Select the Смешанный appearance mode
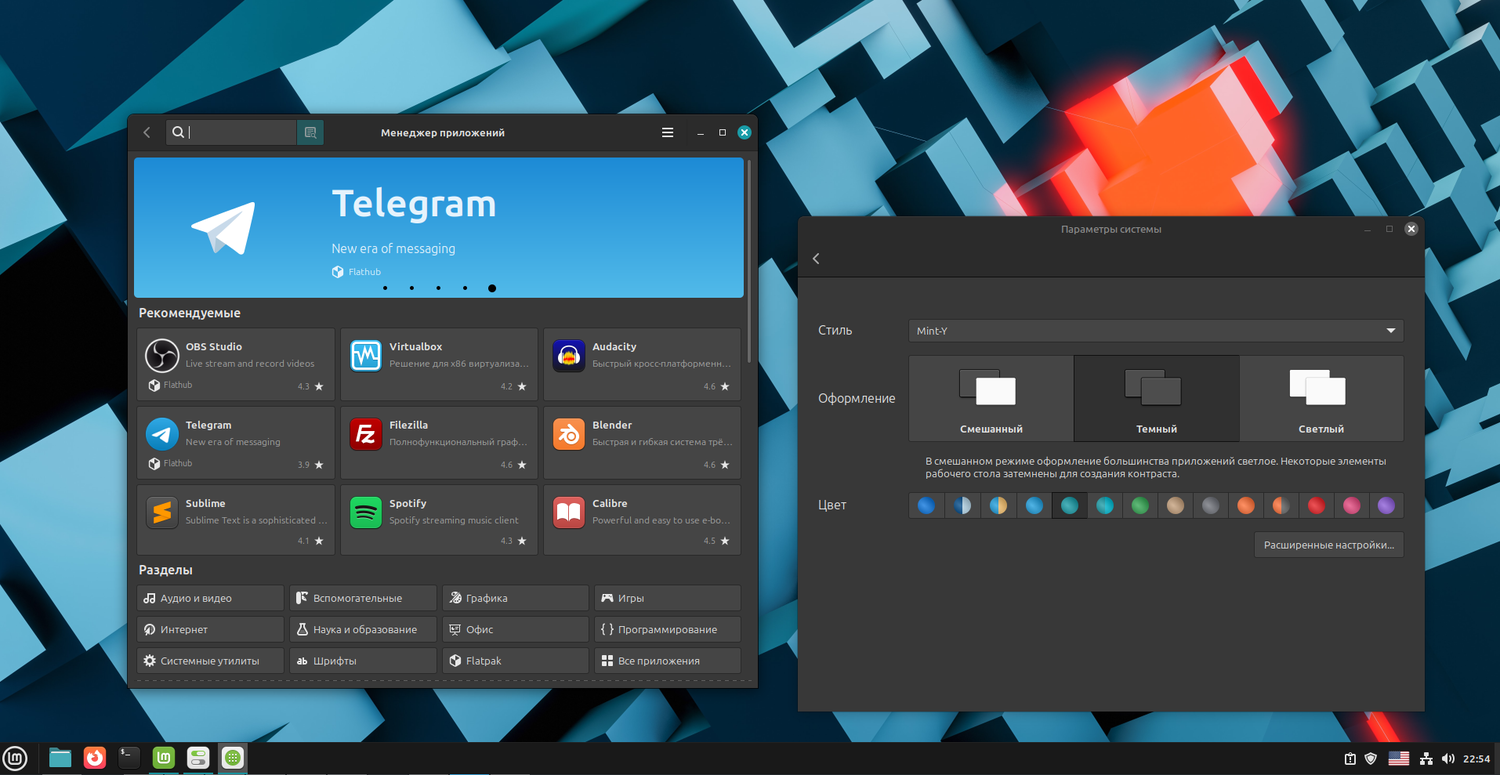1500x775 pixels. pos(991,398)
